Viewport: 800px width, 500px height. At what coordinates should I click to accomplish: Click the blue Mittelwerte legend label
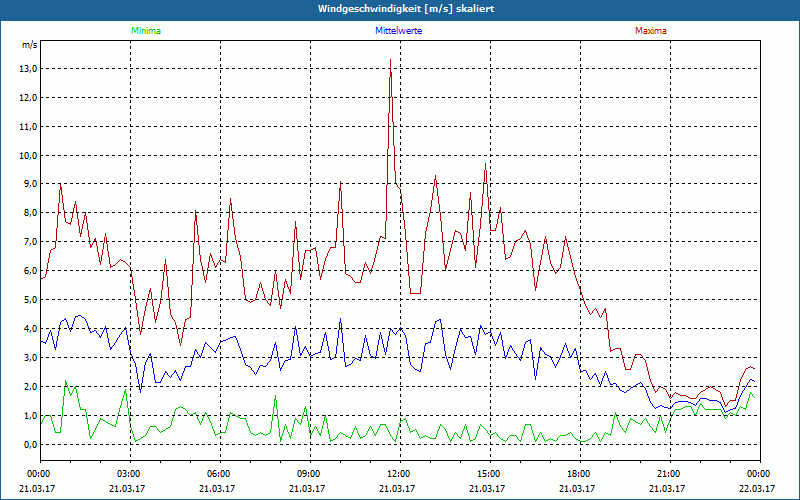click(x=398, y=31)
